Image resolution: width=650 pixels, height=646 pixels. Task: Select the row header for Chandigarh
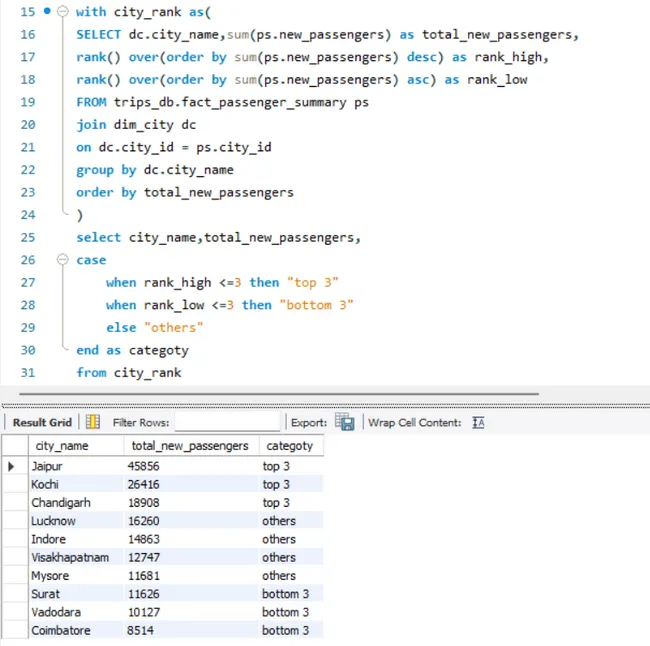[12, 503]
